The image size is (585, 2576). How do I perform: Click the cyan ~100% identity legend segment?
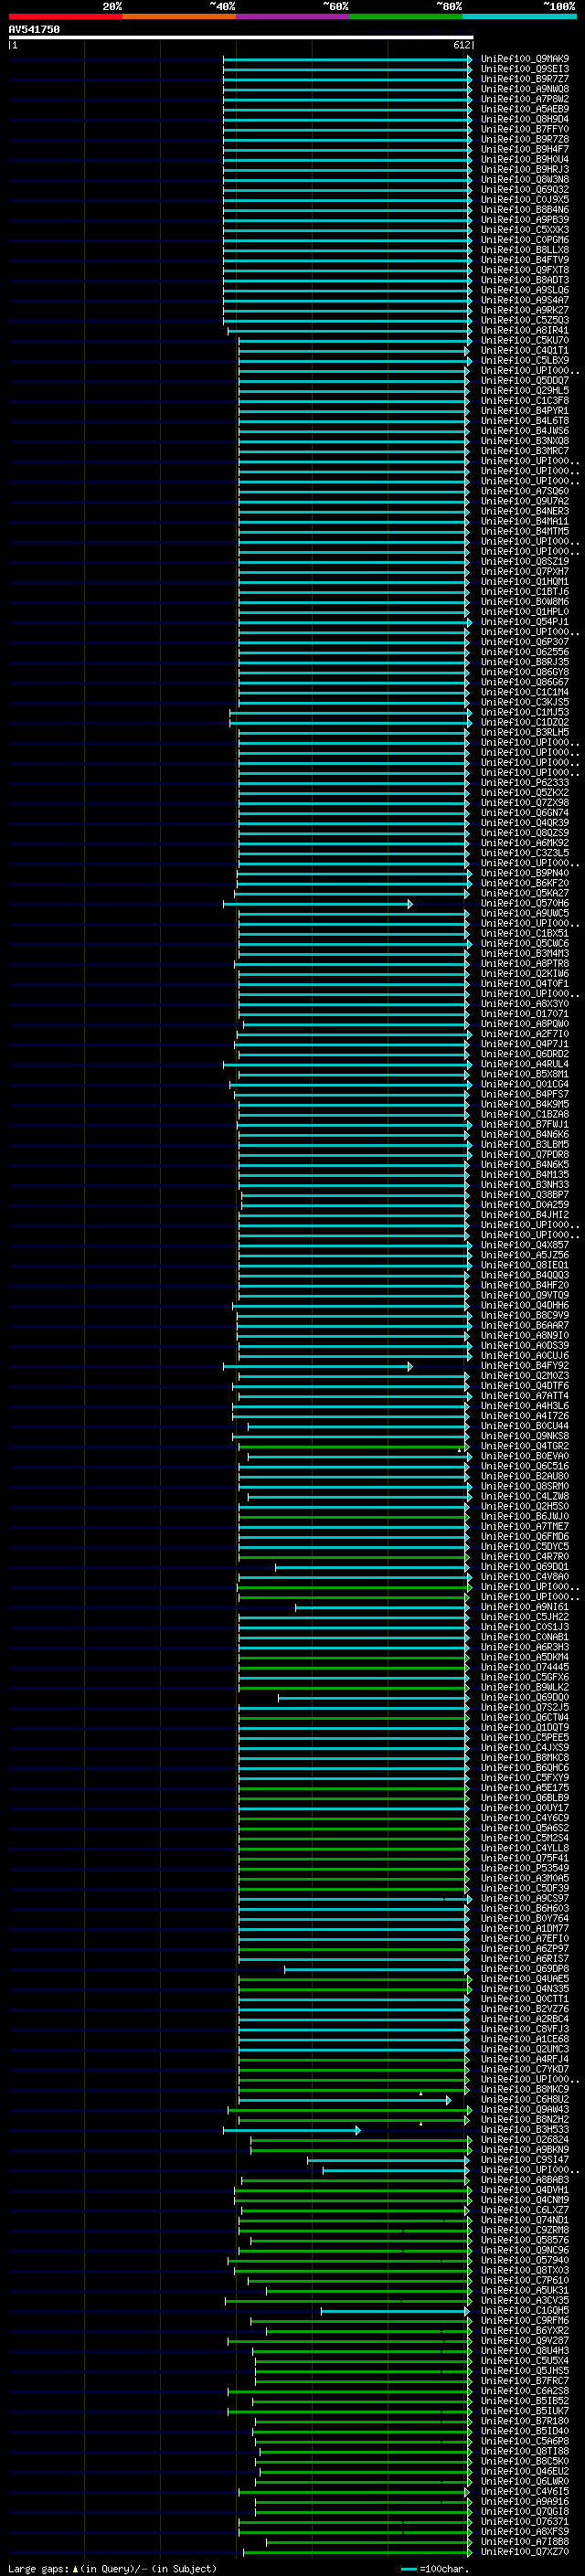(x=519, y=16)
